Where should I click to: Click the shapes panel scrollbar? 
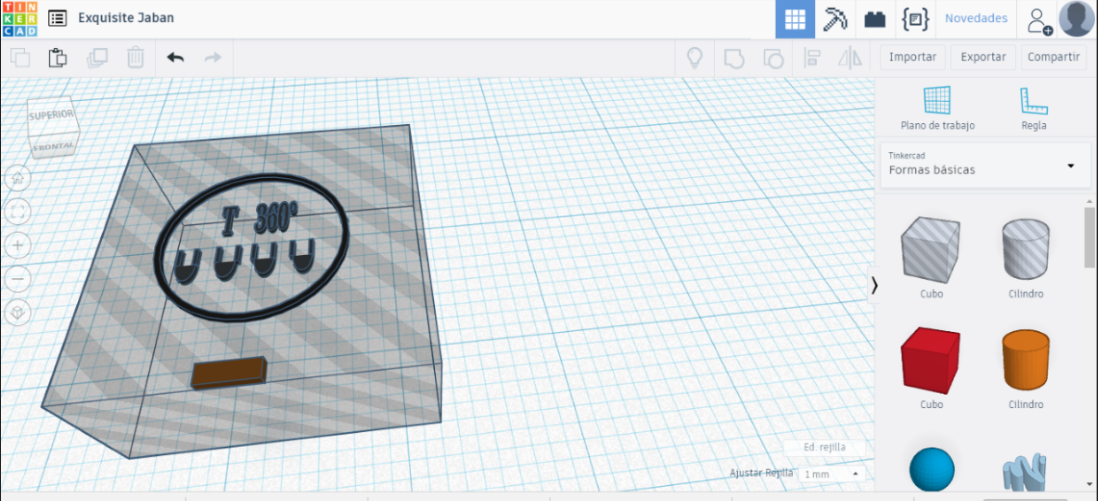point(1090,237)
